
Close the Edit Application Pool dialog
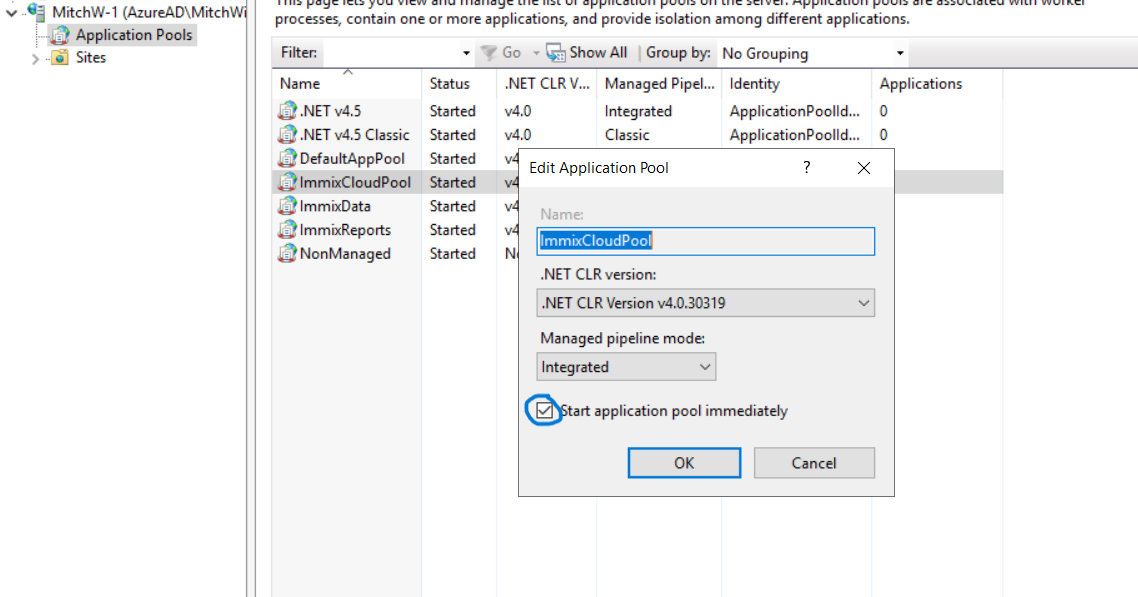point(864,168)
